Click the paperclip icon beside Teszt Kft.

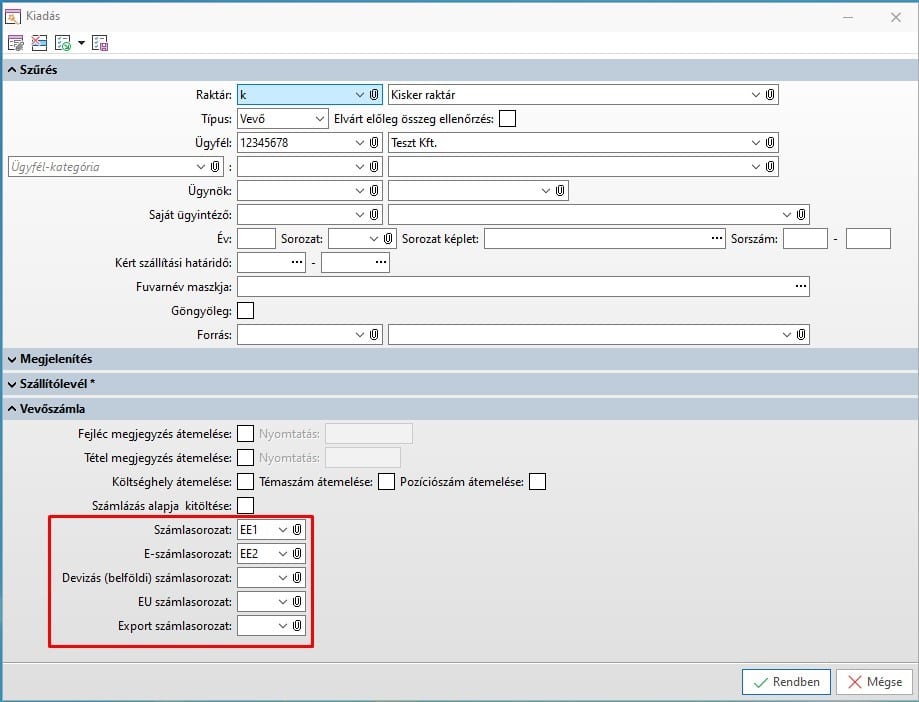[x=770, y=143]
